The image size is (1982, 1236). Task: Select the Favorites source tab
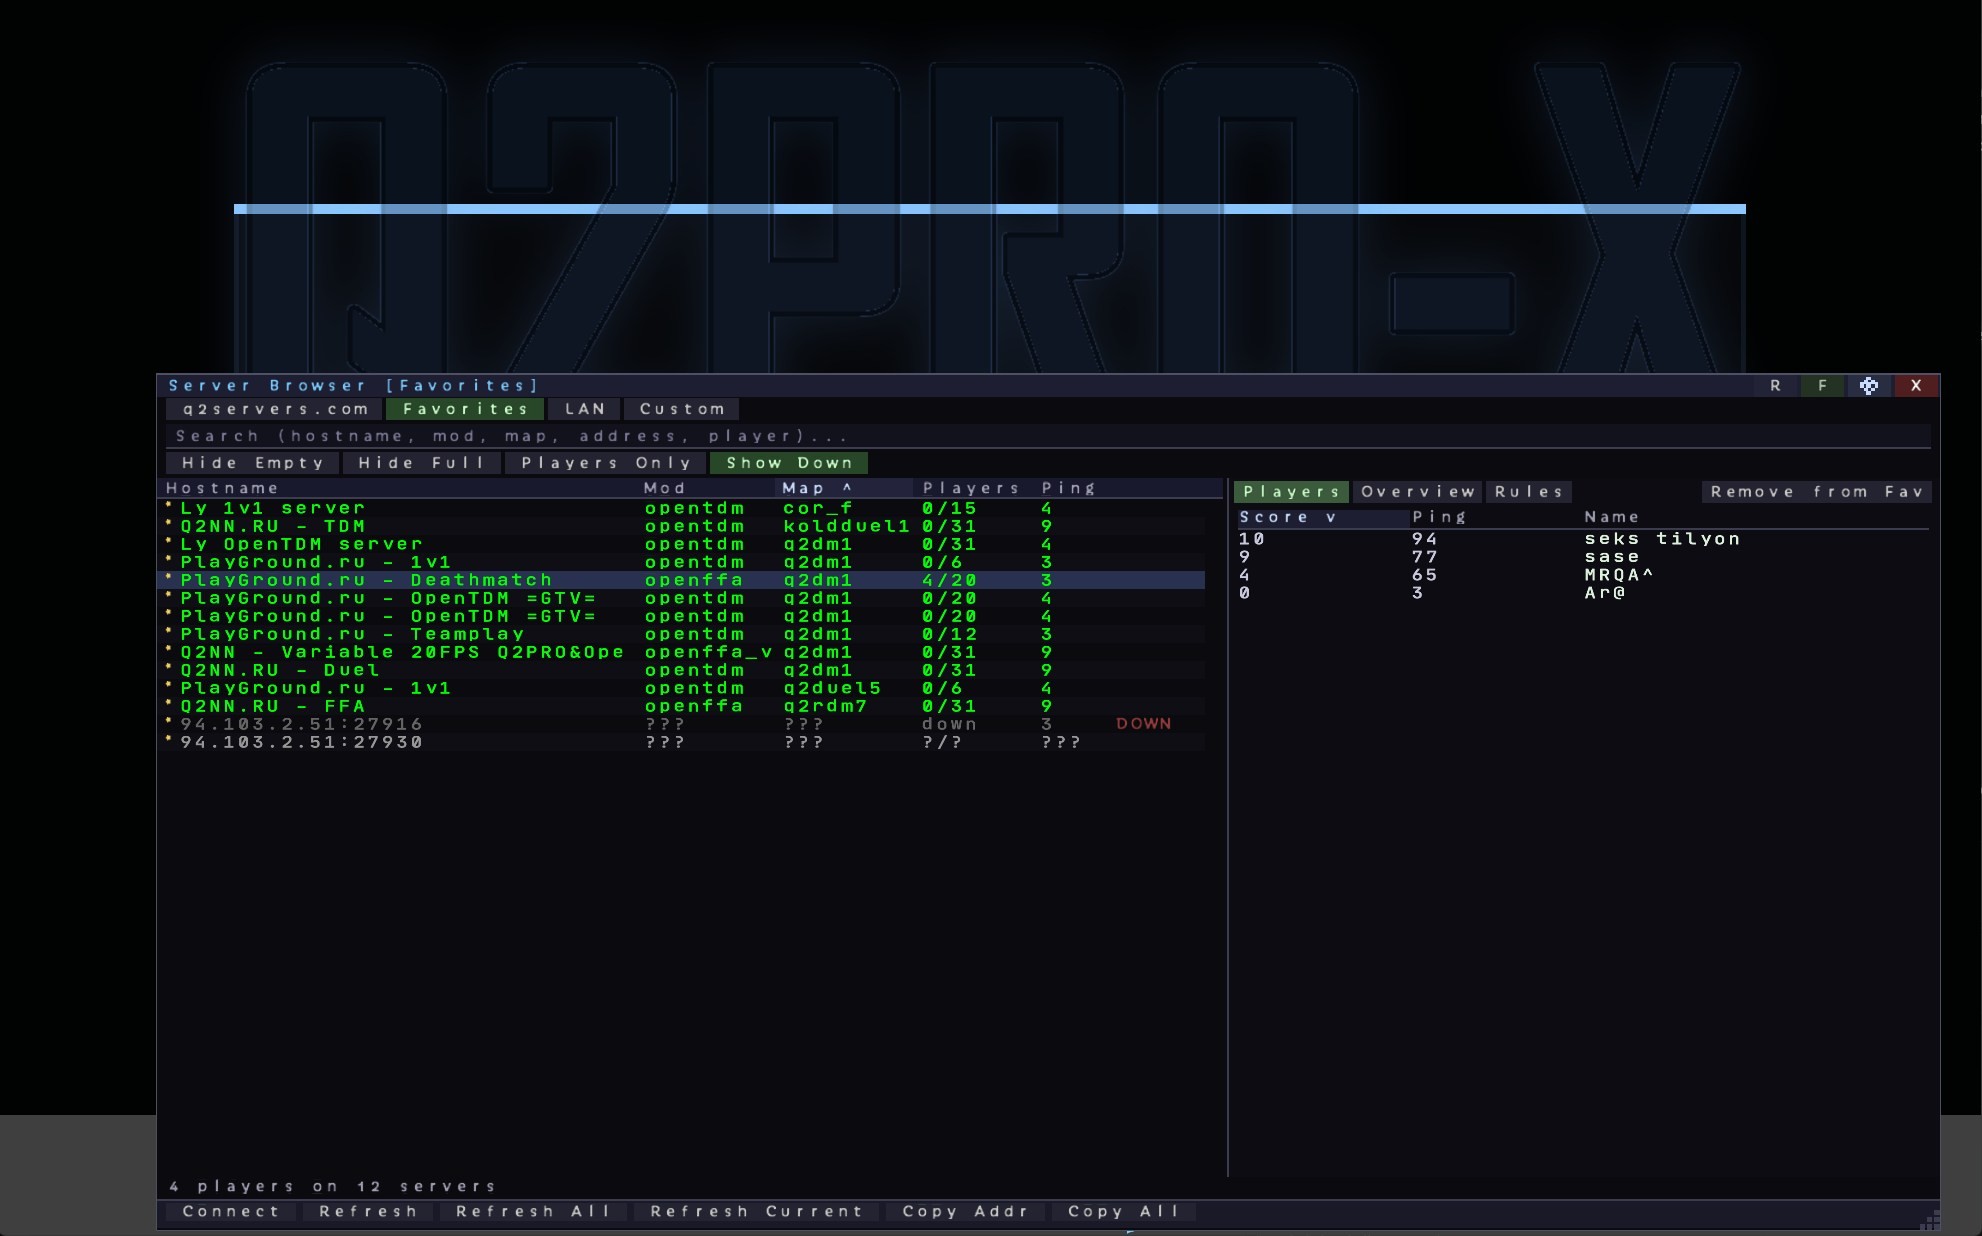[x=465, y=409]
